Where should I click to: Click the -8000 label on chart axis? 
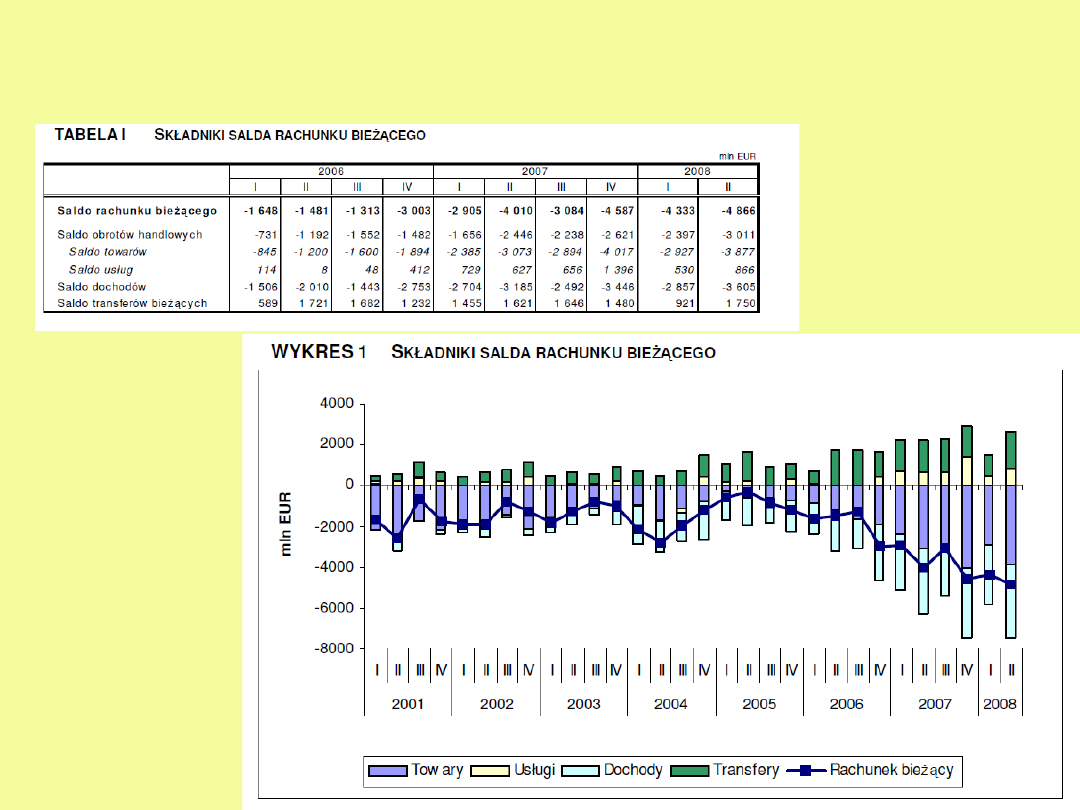click(334, 649)
